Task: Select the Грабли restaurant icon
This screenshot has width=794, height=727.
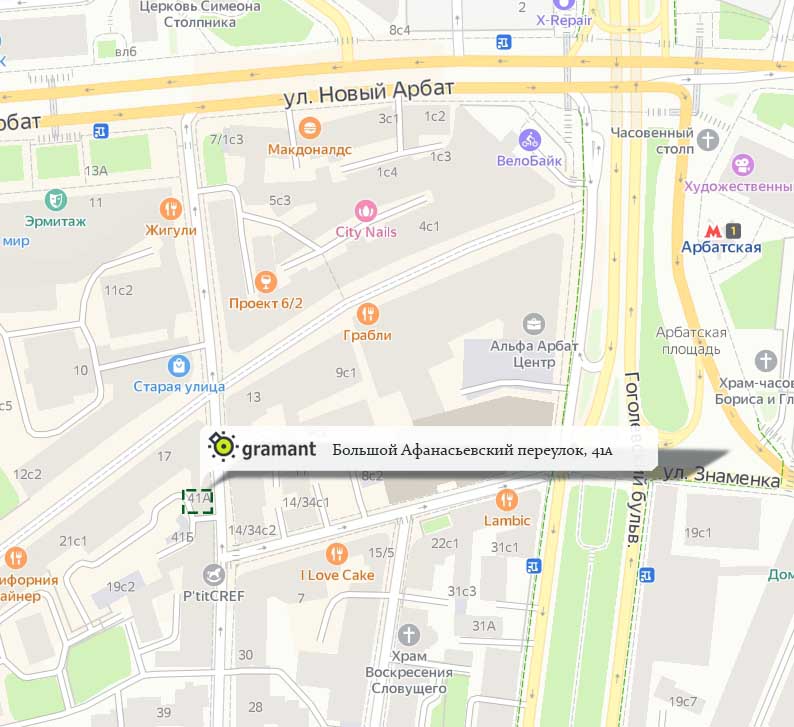Action: tap(368, 314)
